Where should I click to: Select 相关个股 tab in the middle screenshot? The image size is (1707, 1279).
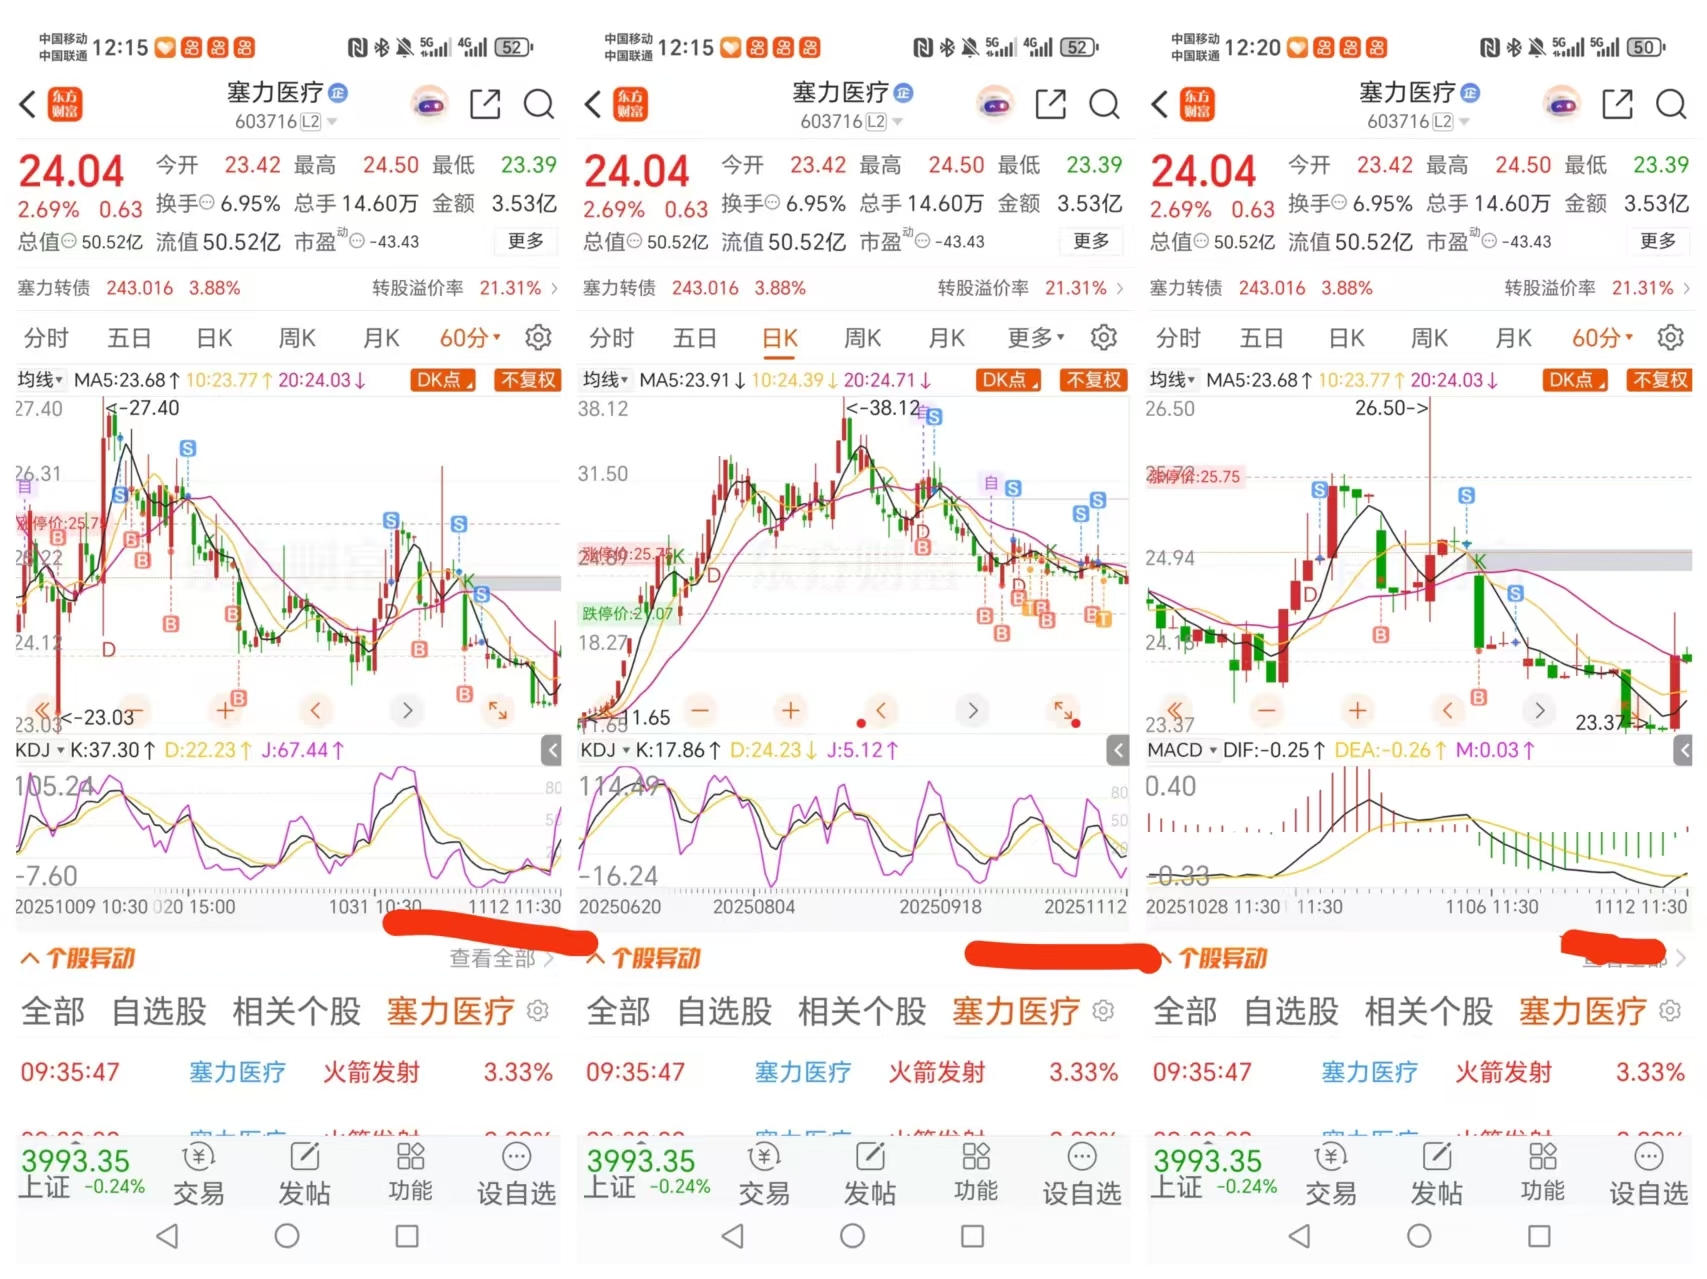(x=862, y=1011)
